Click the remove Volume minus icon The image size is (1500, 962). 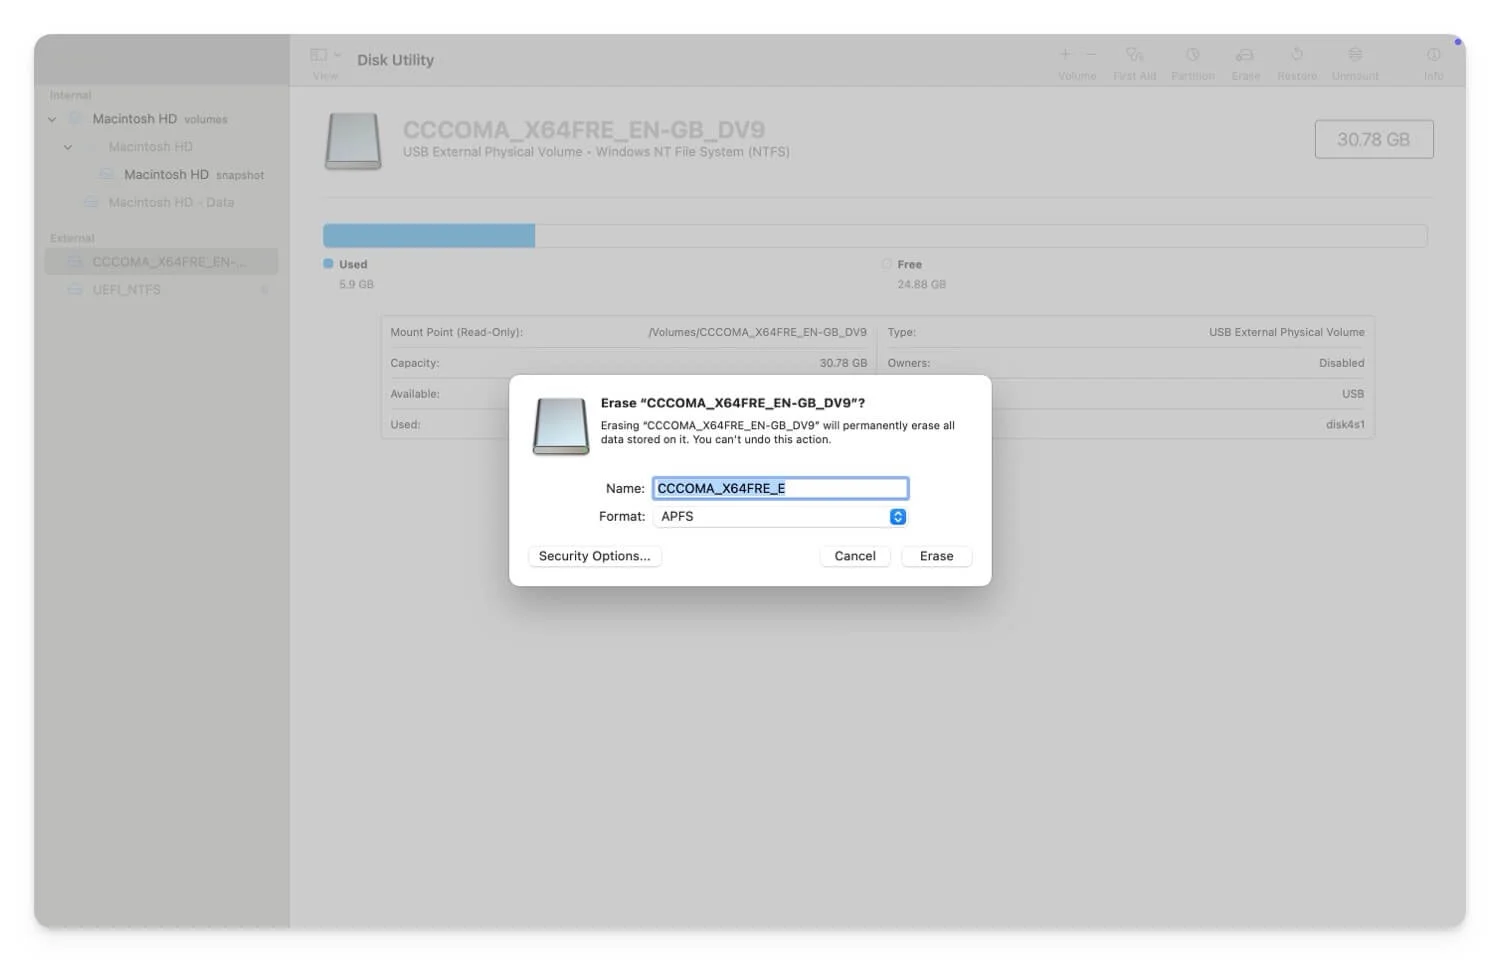1091,54
